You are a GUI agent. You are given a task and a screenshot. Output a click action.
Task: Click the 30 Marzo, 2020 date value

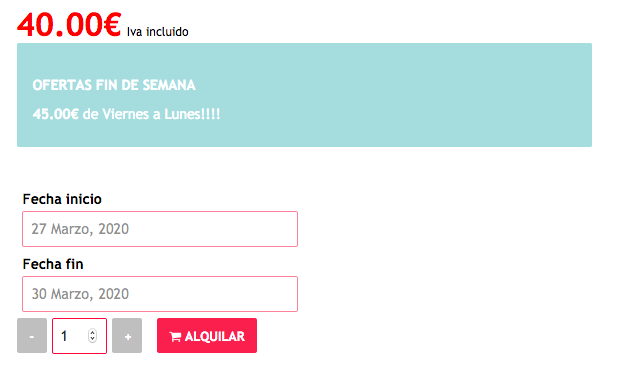pyautogui.click(x=80, y=294)
